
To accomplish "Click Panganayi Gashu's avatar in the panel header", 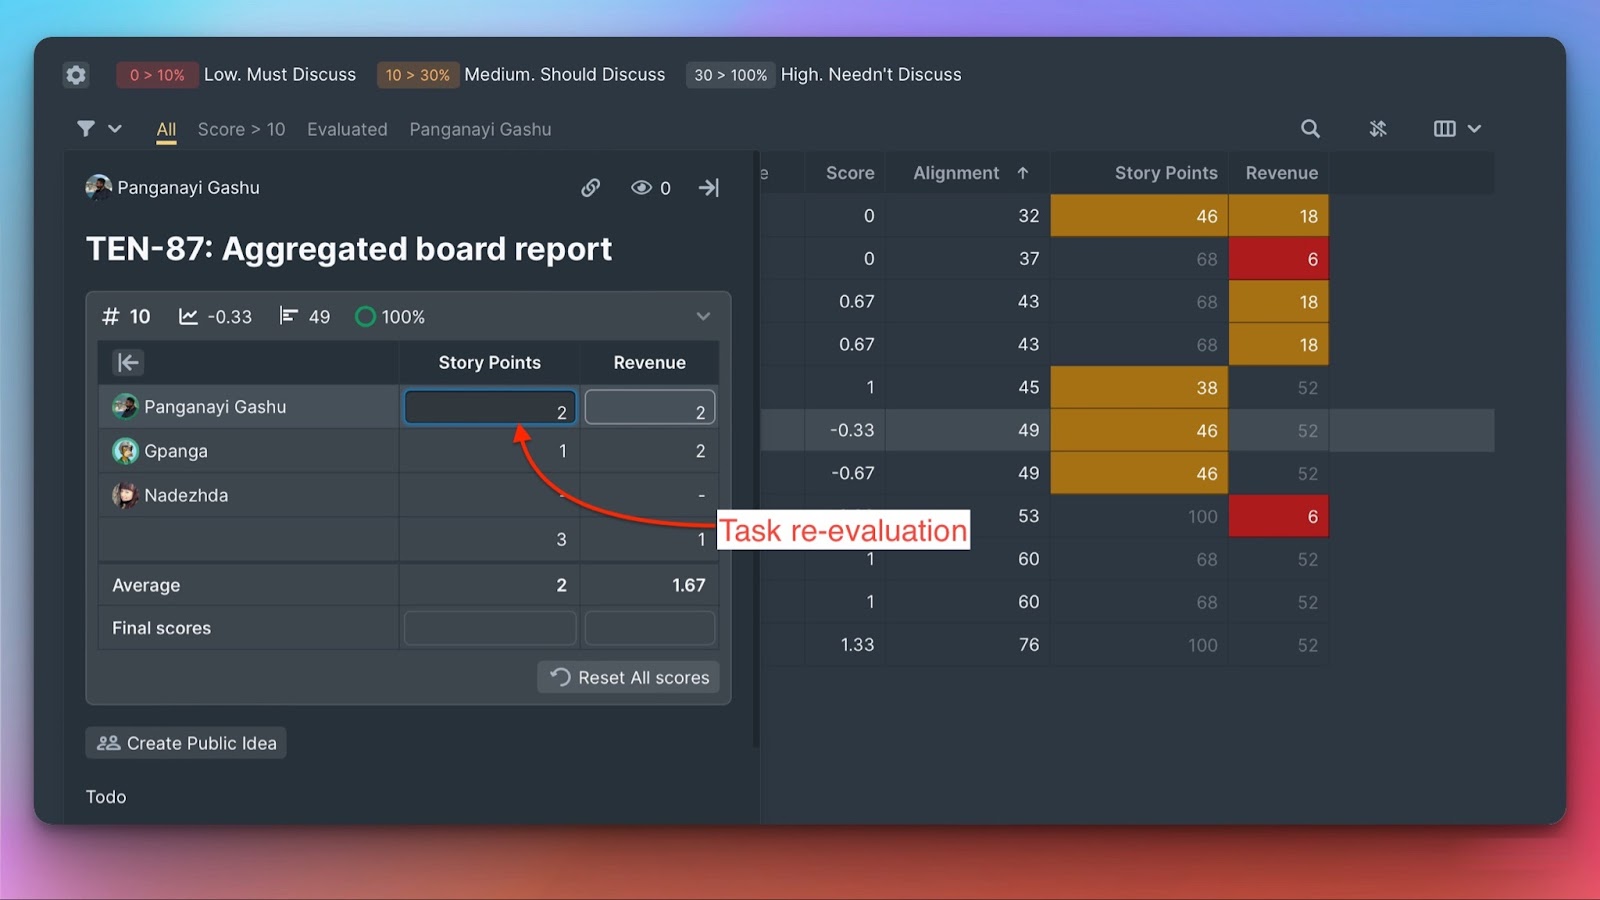I will tap(98, 188).
